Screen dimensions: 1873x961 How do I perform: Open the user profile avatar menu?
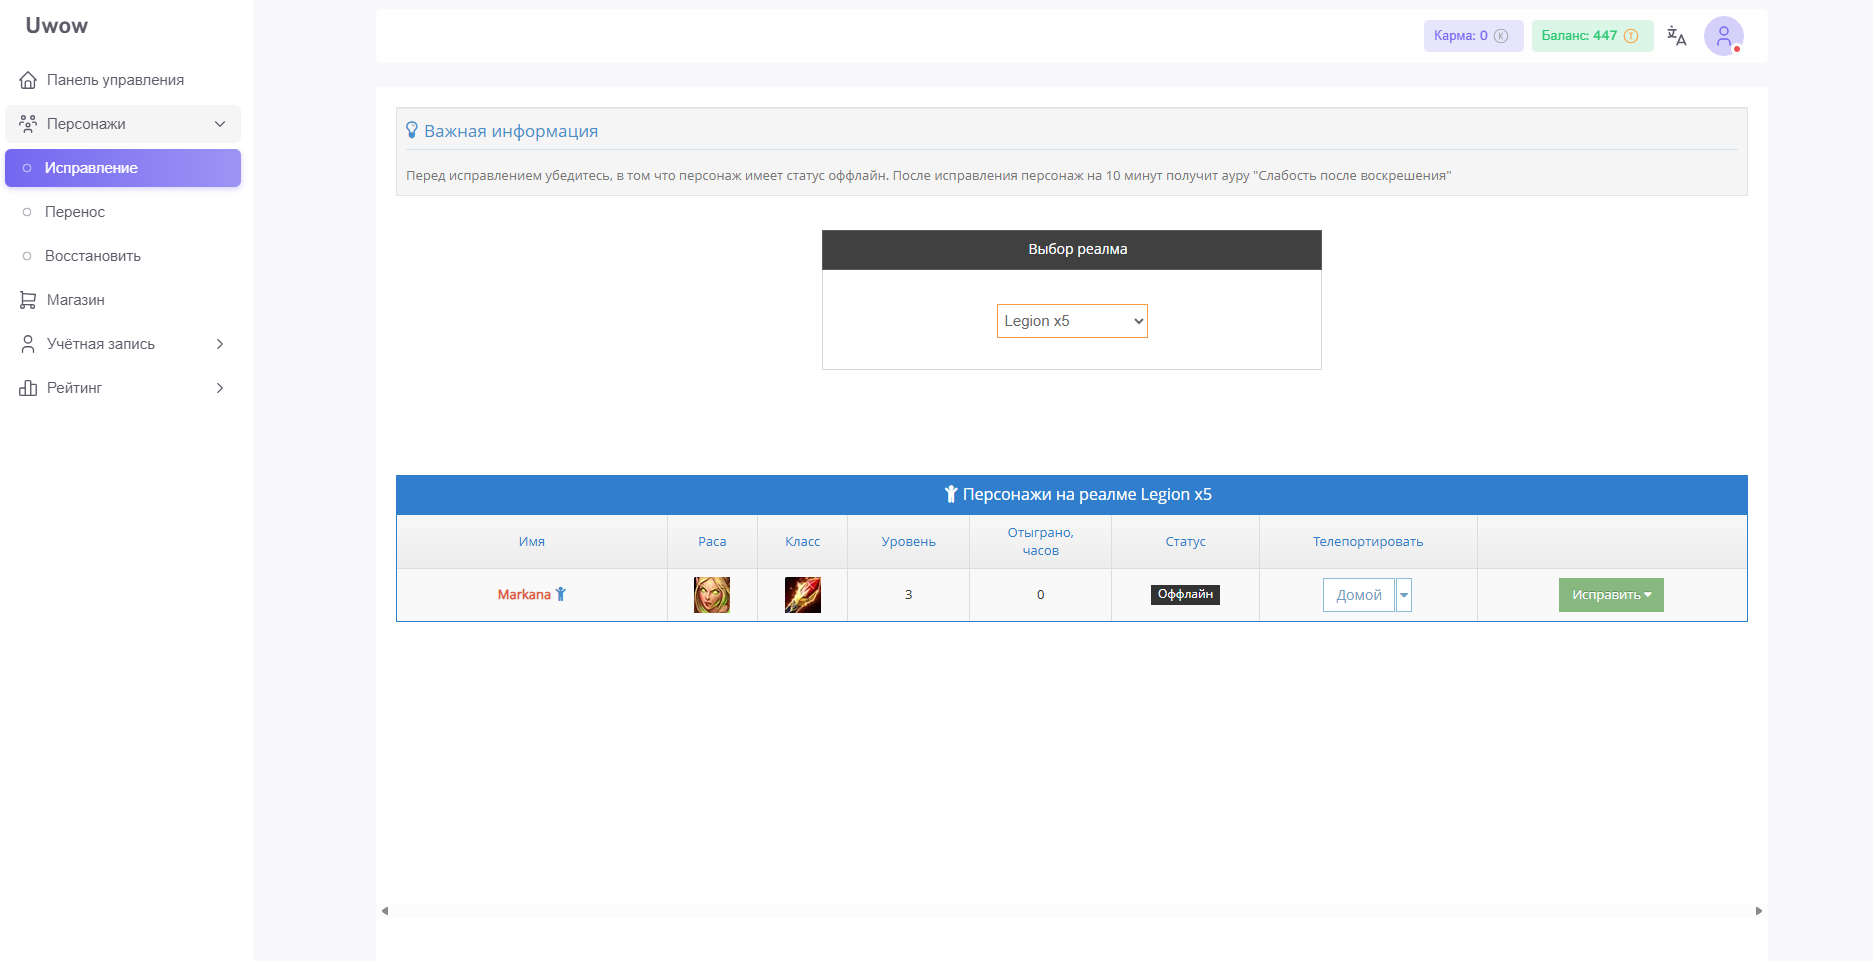1723,36
